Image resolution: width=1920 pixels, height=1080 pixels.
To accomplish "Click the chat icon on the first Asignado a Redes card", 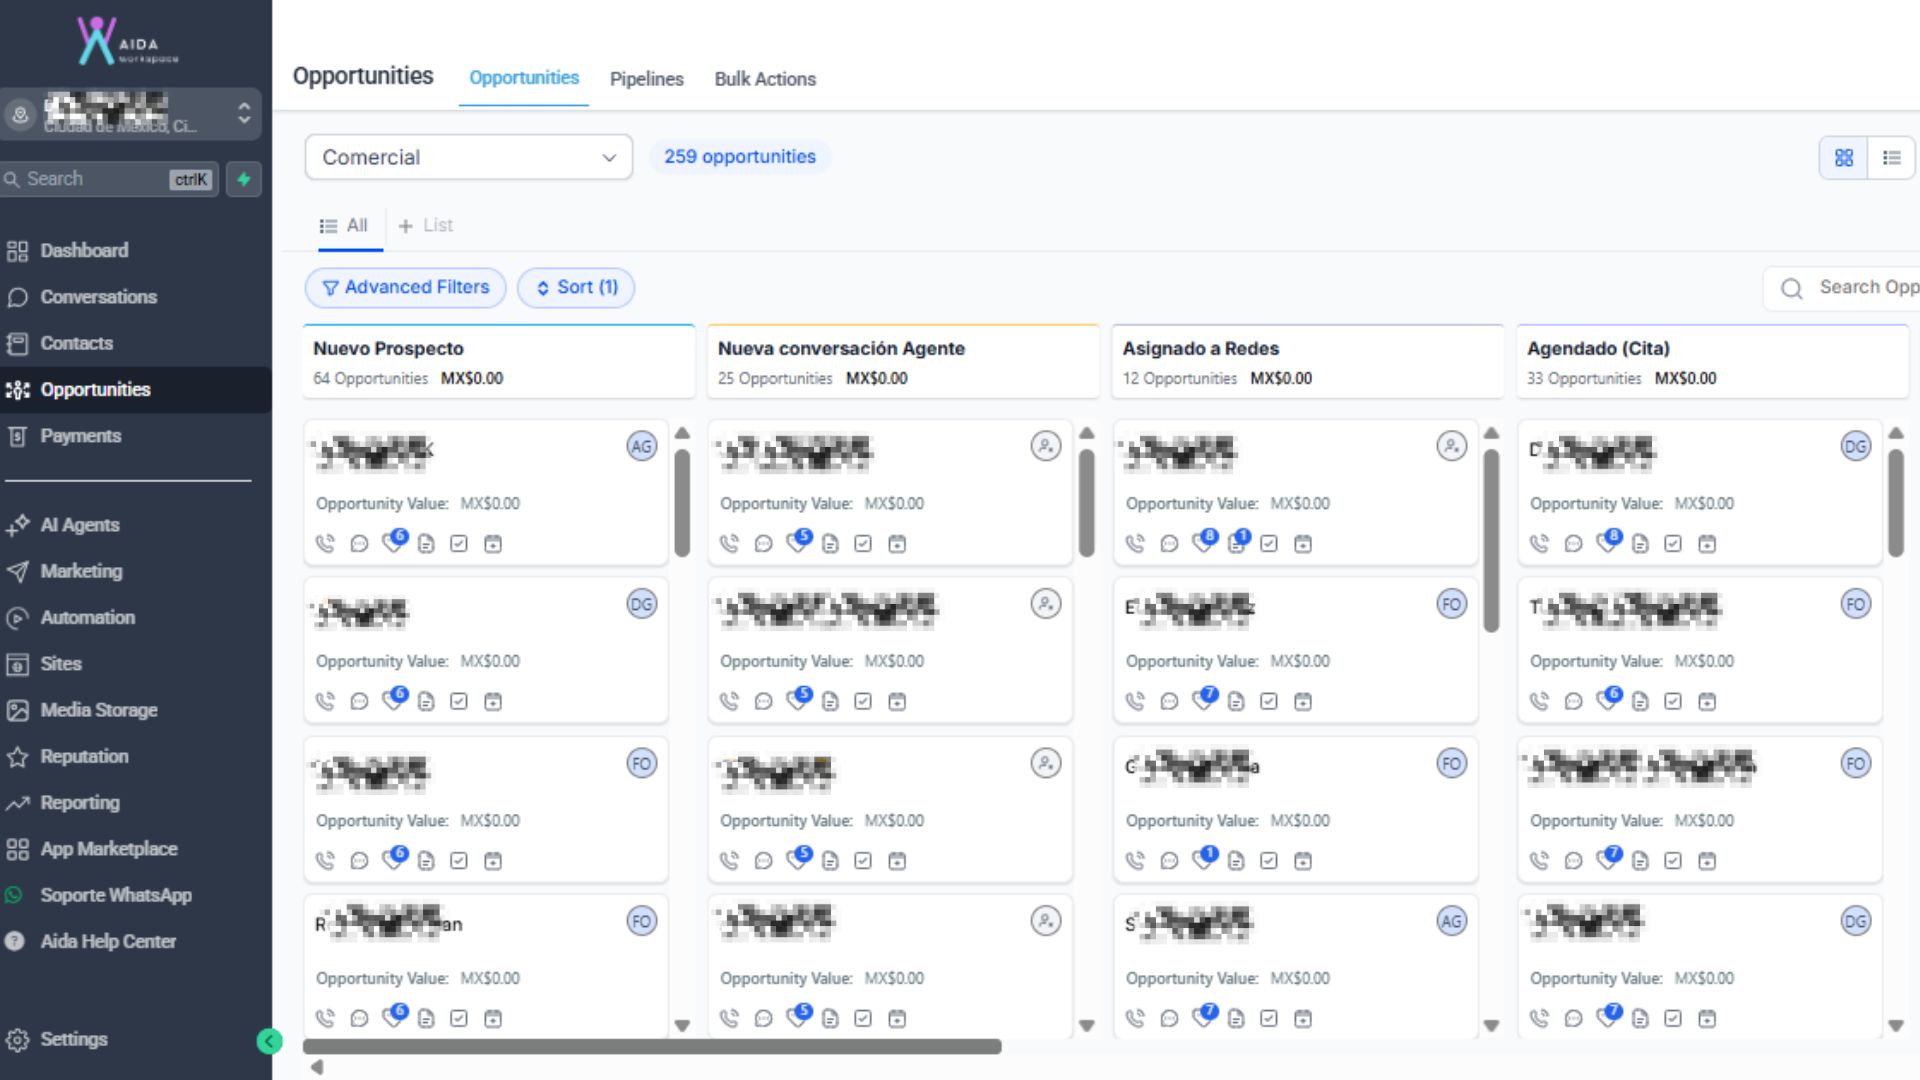I will 1169,543.
